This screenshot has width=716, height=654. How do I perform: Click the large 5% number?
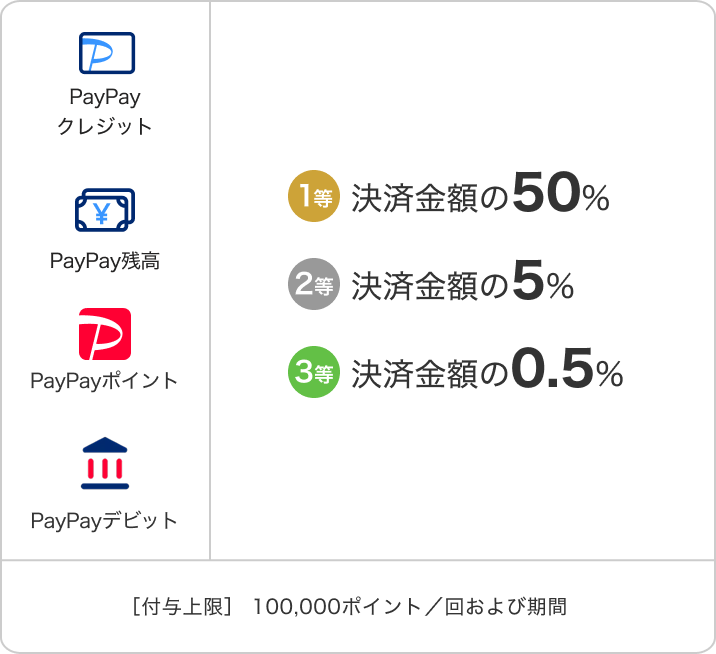[543, 284]
